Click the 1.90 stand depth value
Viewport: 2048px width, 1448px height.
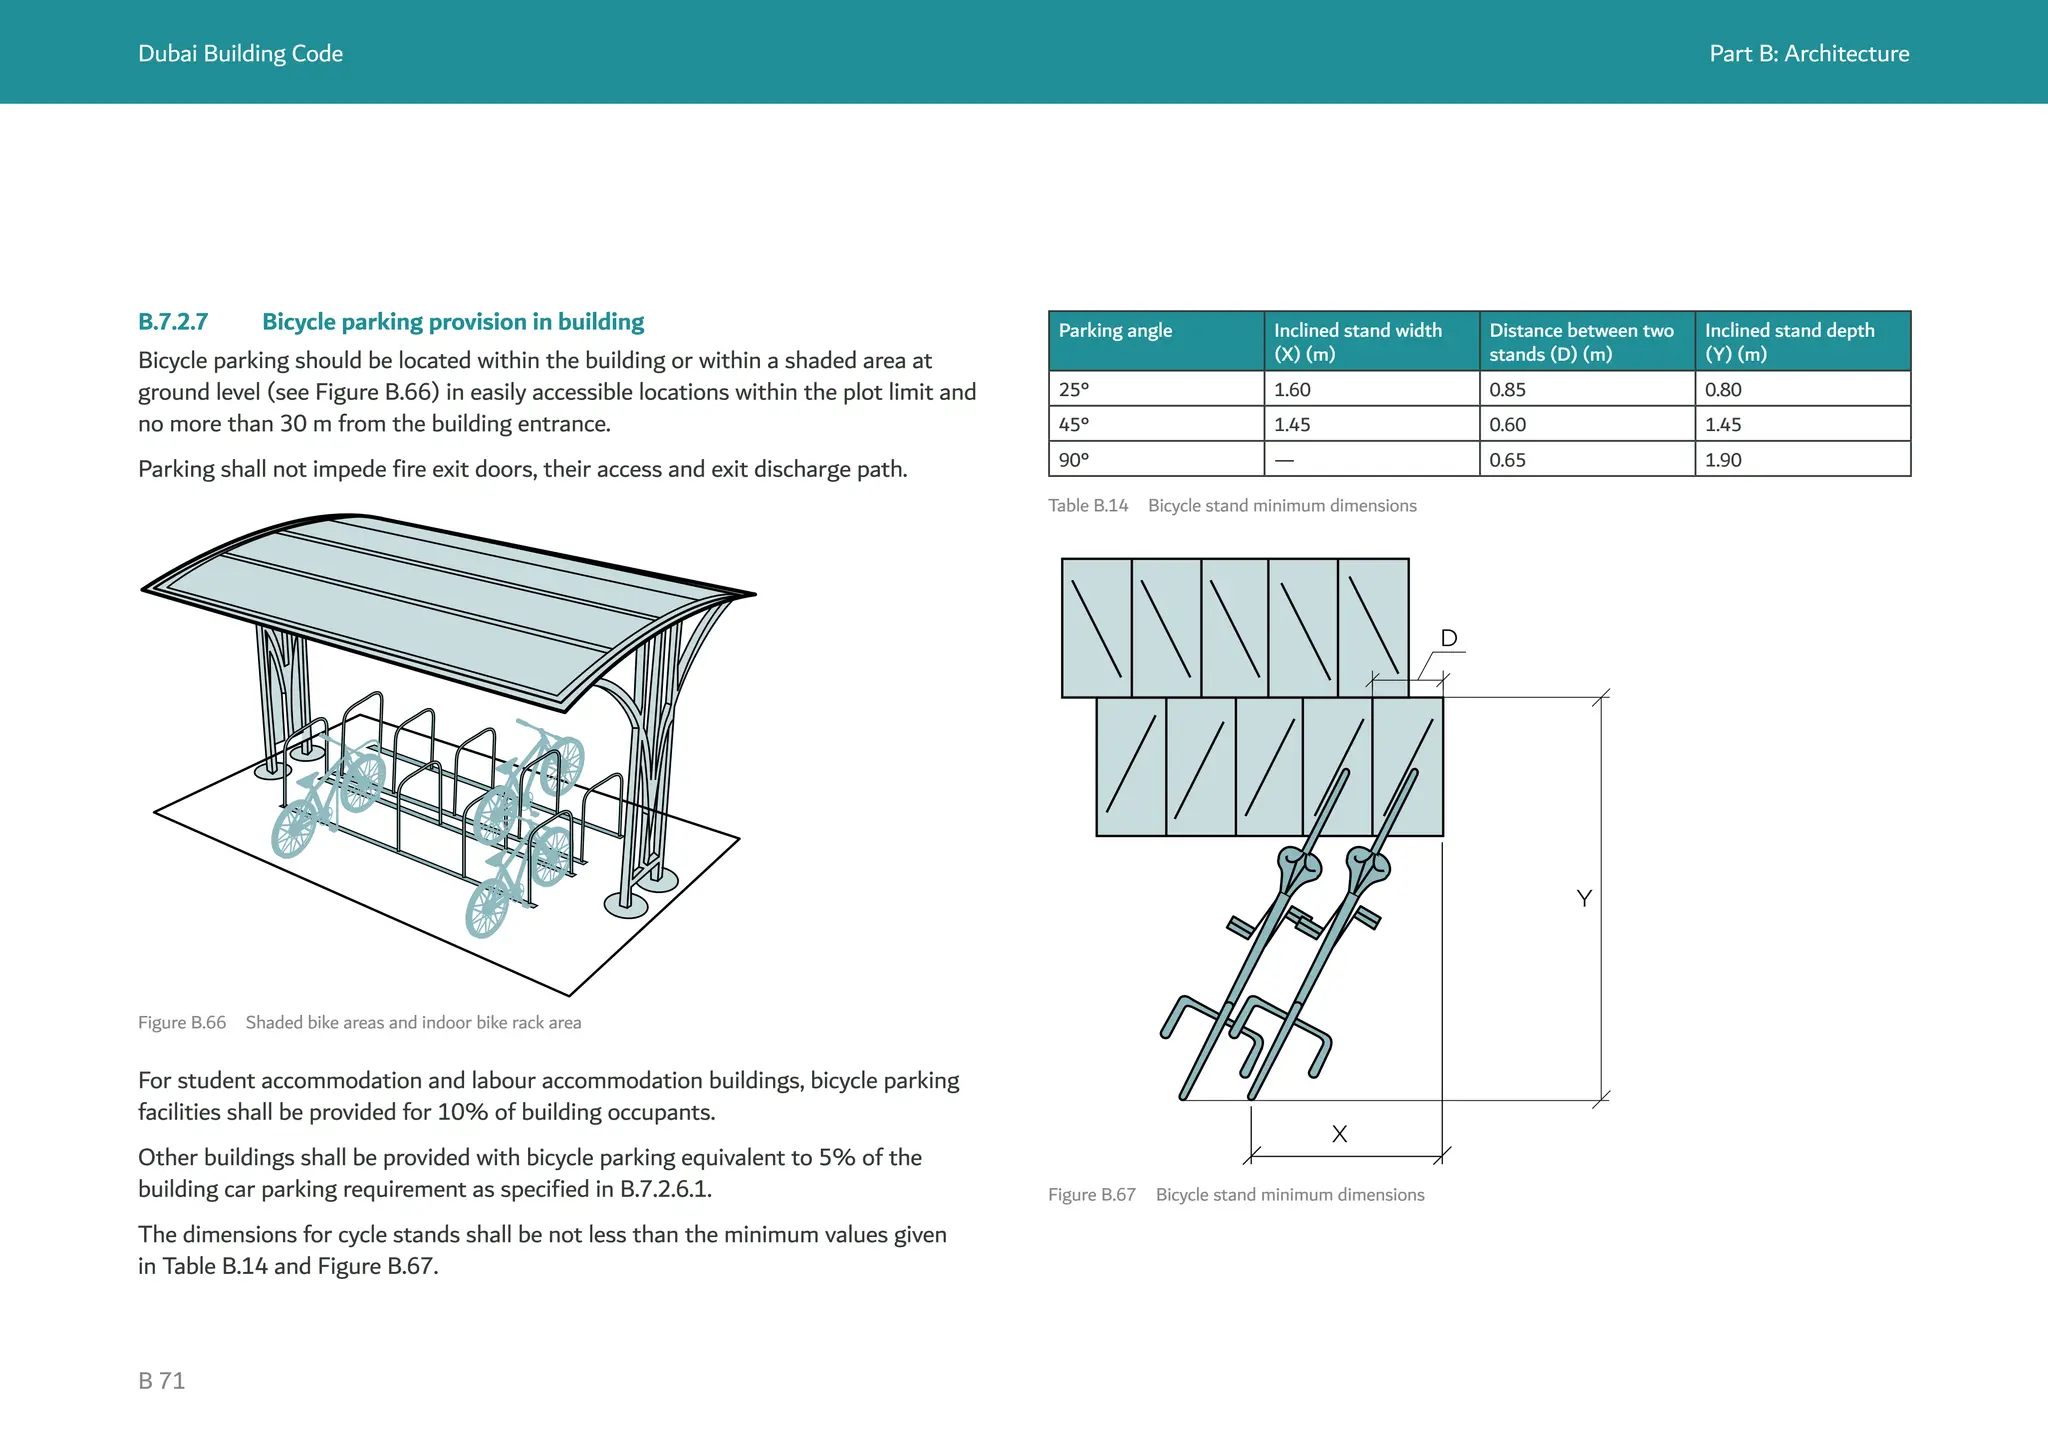(x=1723, y=460)
